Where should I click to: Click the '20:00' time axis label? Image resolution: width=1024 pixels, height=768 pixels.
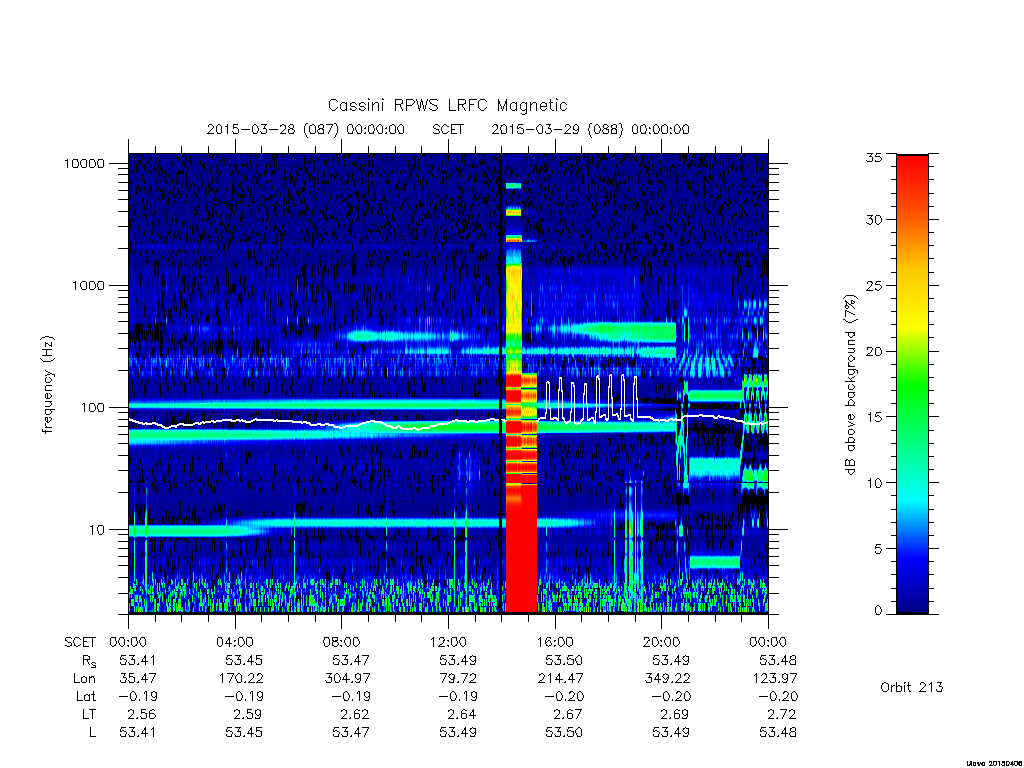(662, 642)
